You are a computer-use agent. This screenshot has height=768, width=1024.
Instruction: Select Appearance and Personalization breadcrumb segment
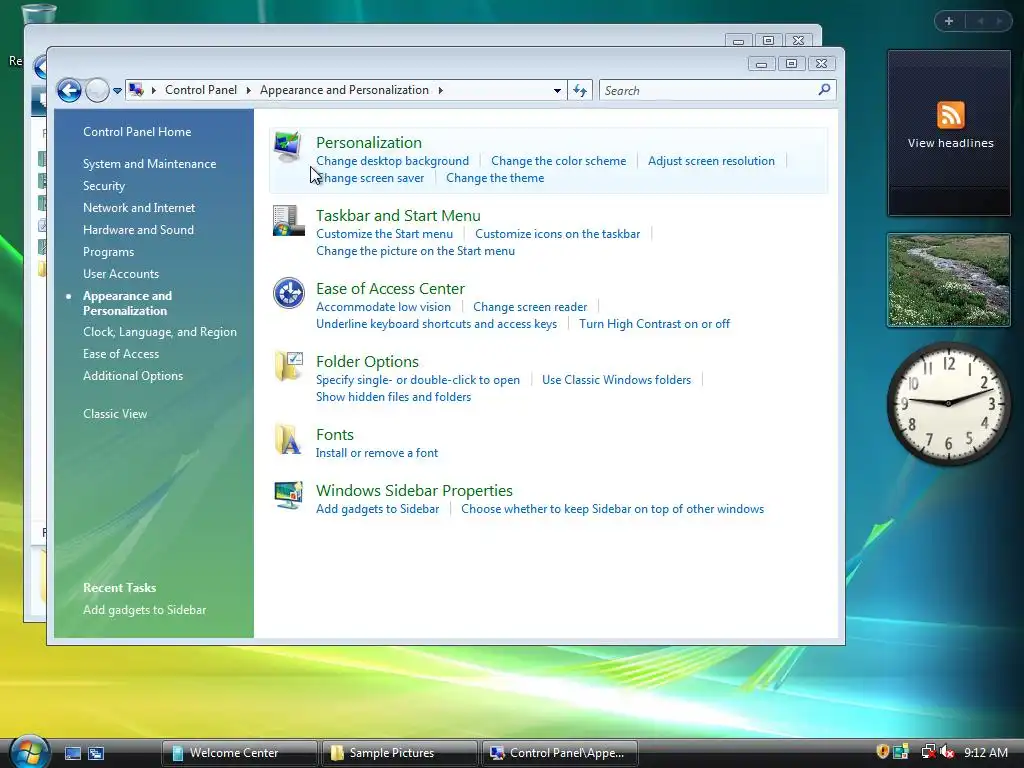click(x=344, y=90)
